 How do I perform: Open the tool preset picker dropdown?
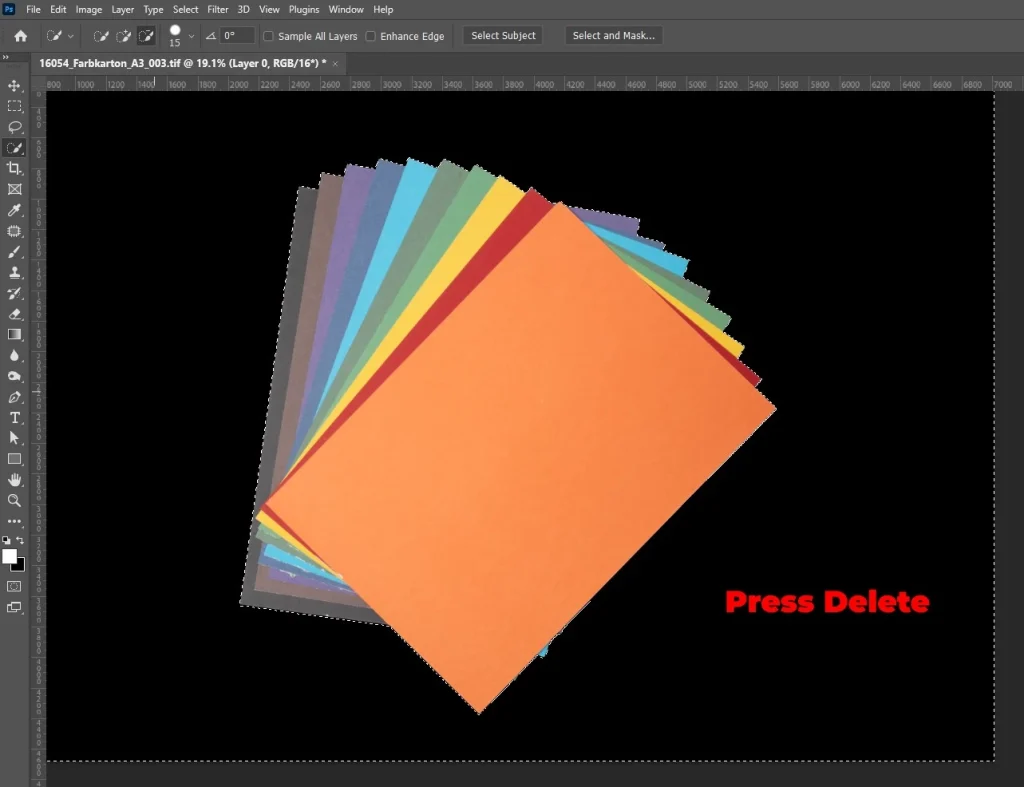coord(71,36)
